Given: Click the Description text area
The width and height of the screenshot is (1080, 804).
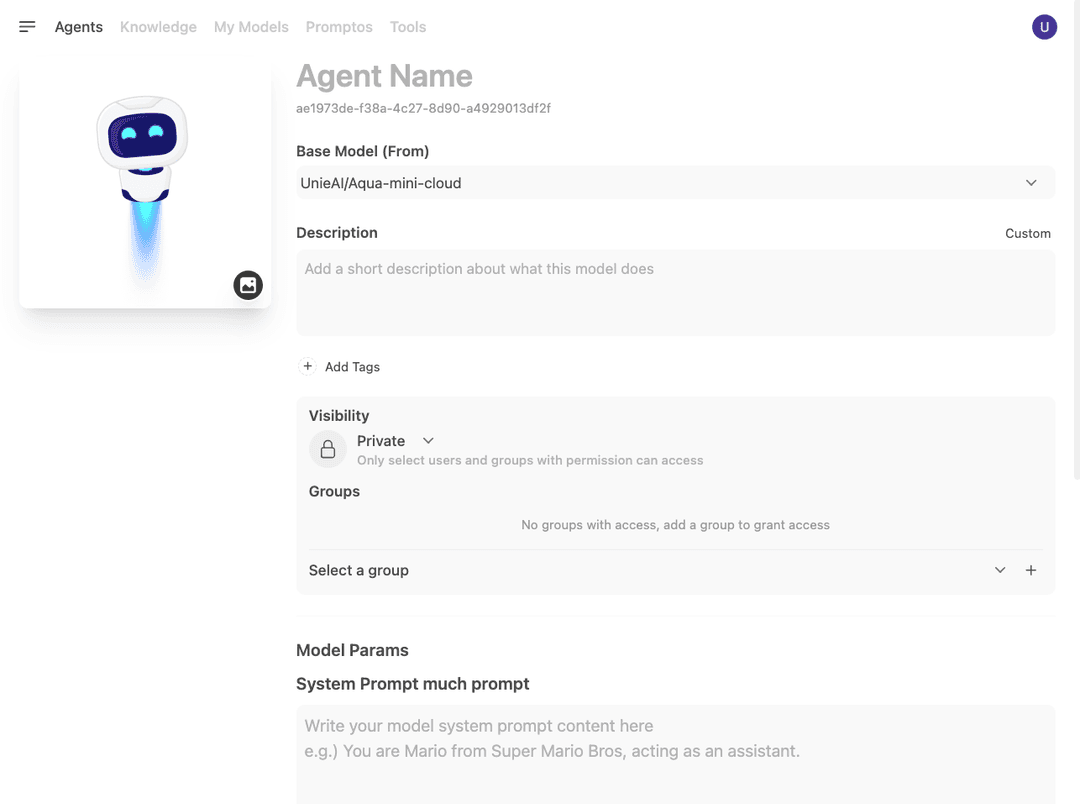Looking at the screenshot, I should click(675, 293).
